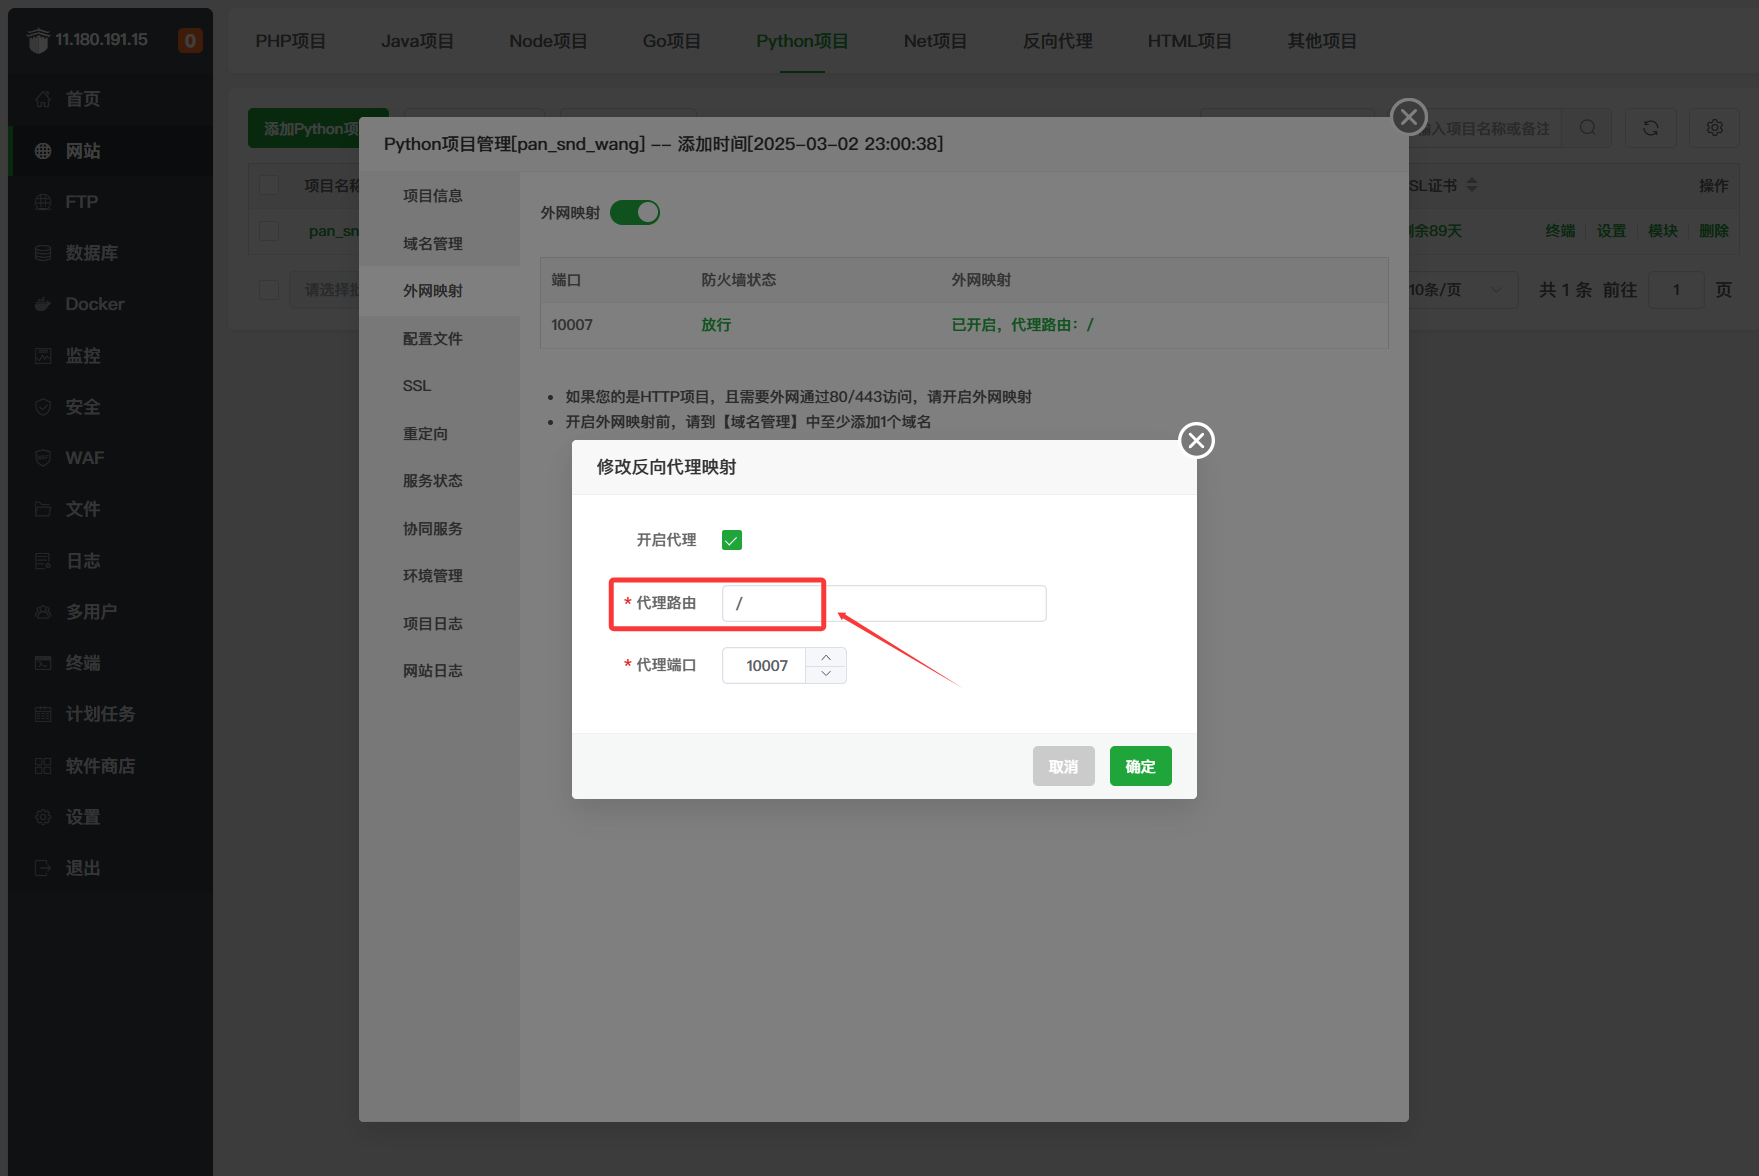Switch to the Java项目 tab
1759x1176 pixels.
(x=417, y=41)
